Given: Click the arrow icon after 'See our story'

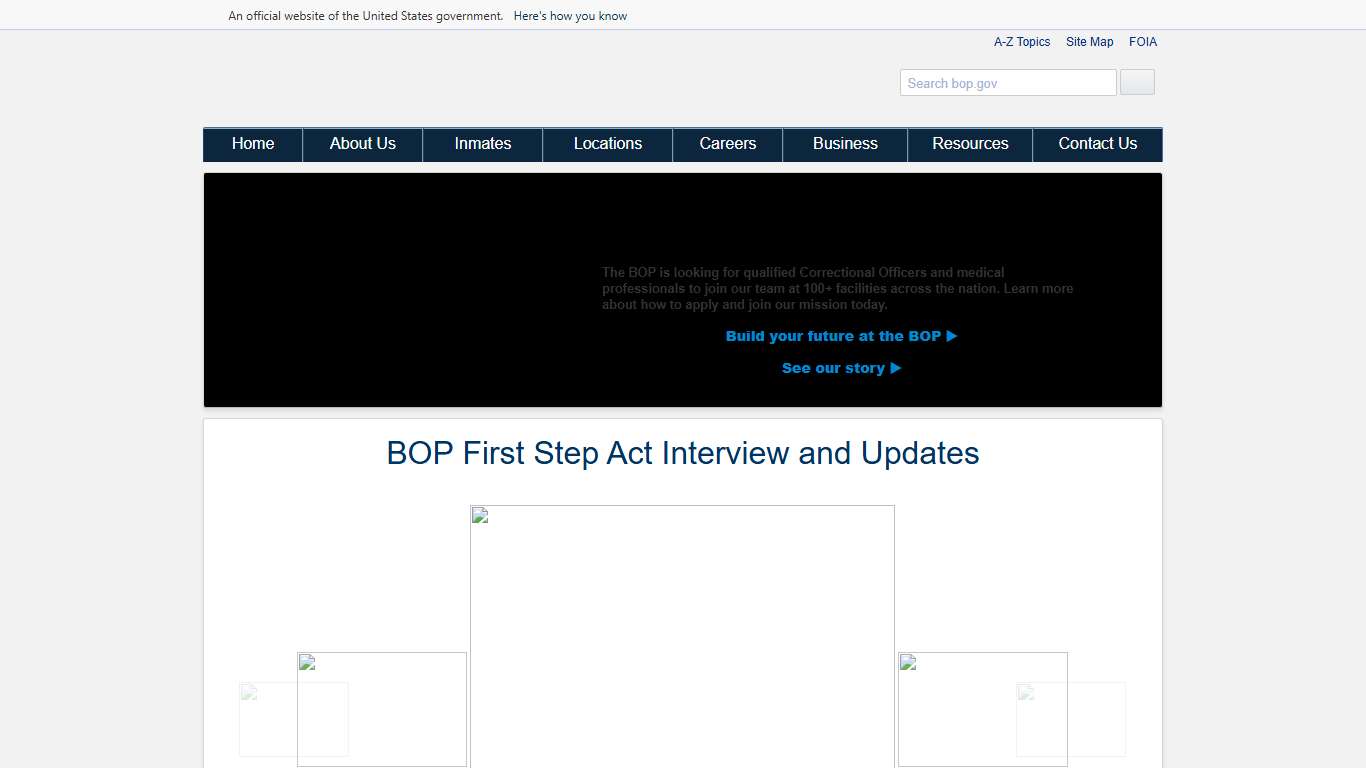Looking at the screenshot, I should (896, 368).
